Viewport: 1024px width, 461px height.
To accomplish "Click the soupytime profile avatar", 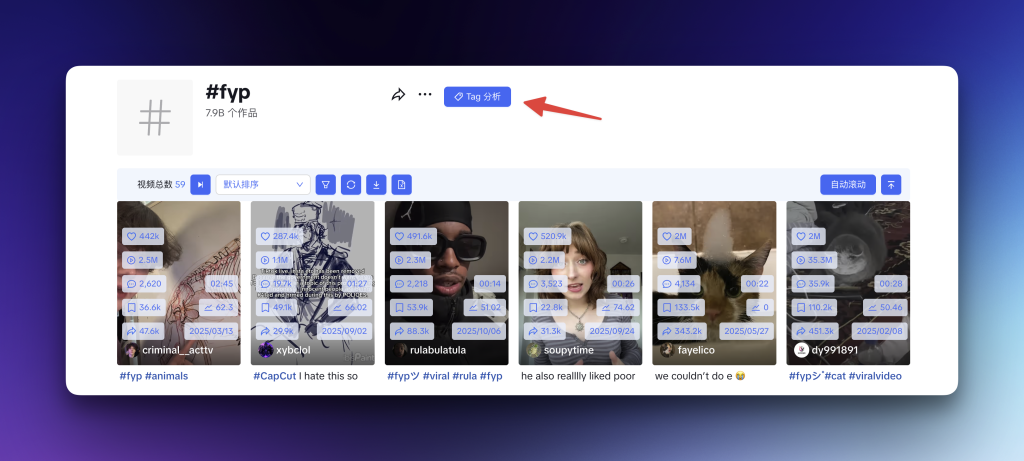I will (534, 350).
